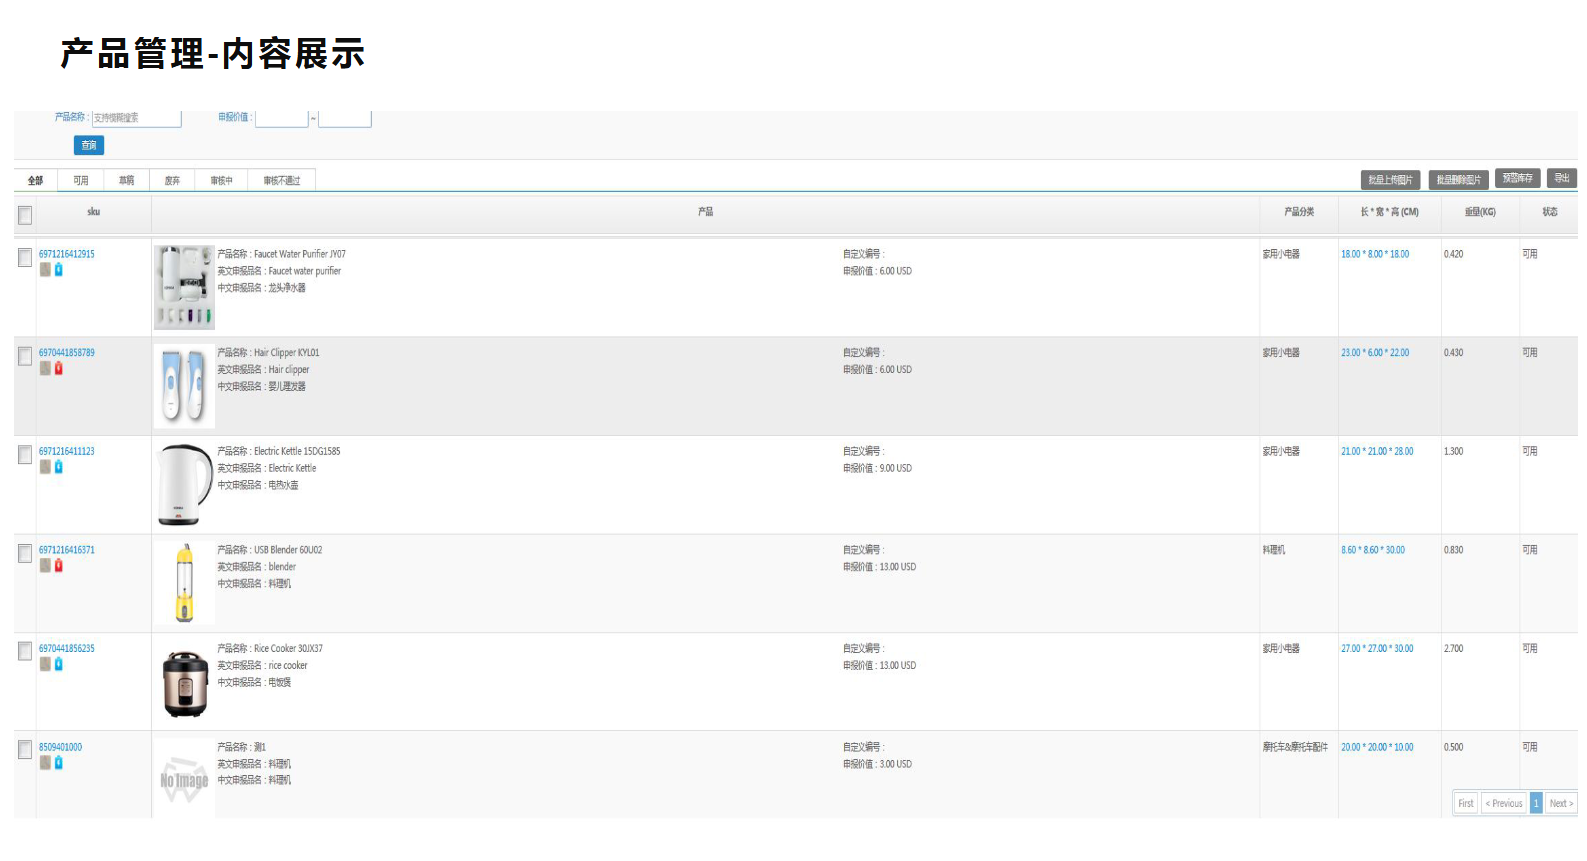Image resolution: width=1587 pixels, height=861 pixels.
Task: Check the box for the Hair Clipper row
Action: point(25,356)
